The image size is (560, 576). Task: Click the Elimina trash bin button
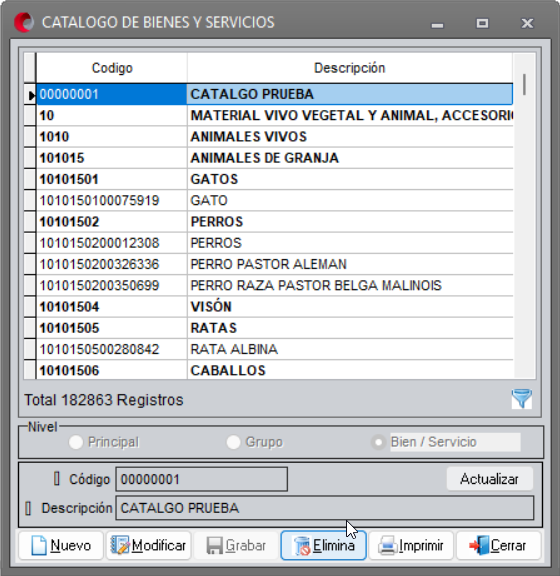(x=323, y=546)
